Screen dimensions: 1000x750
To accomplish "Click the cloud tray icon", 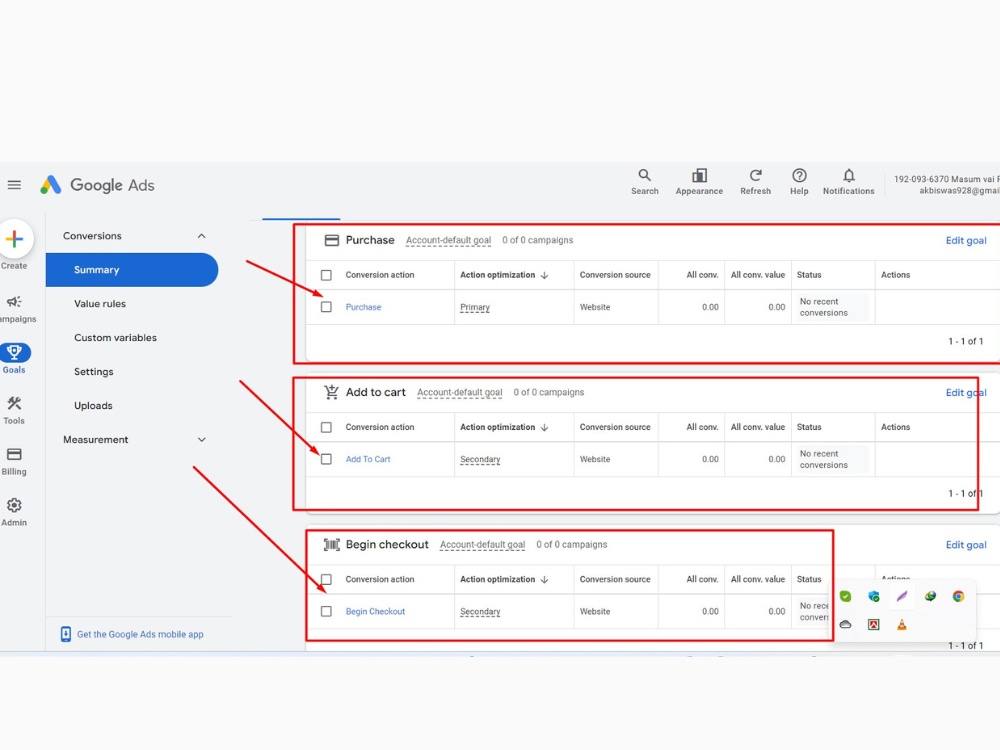I will coord(846,624).
